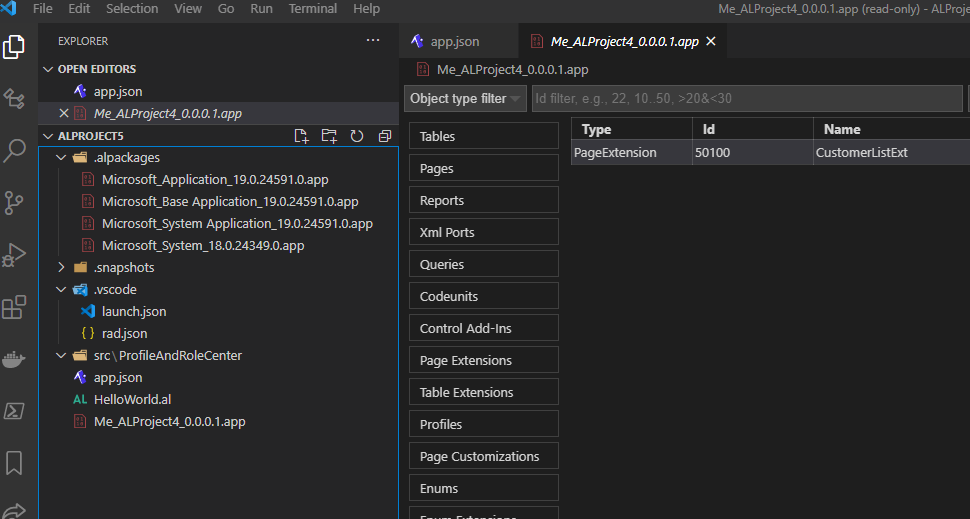Open the File menu

(42, 9)
